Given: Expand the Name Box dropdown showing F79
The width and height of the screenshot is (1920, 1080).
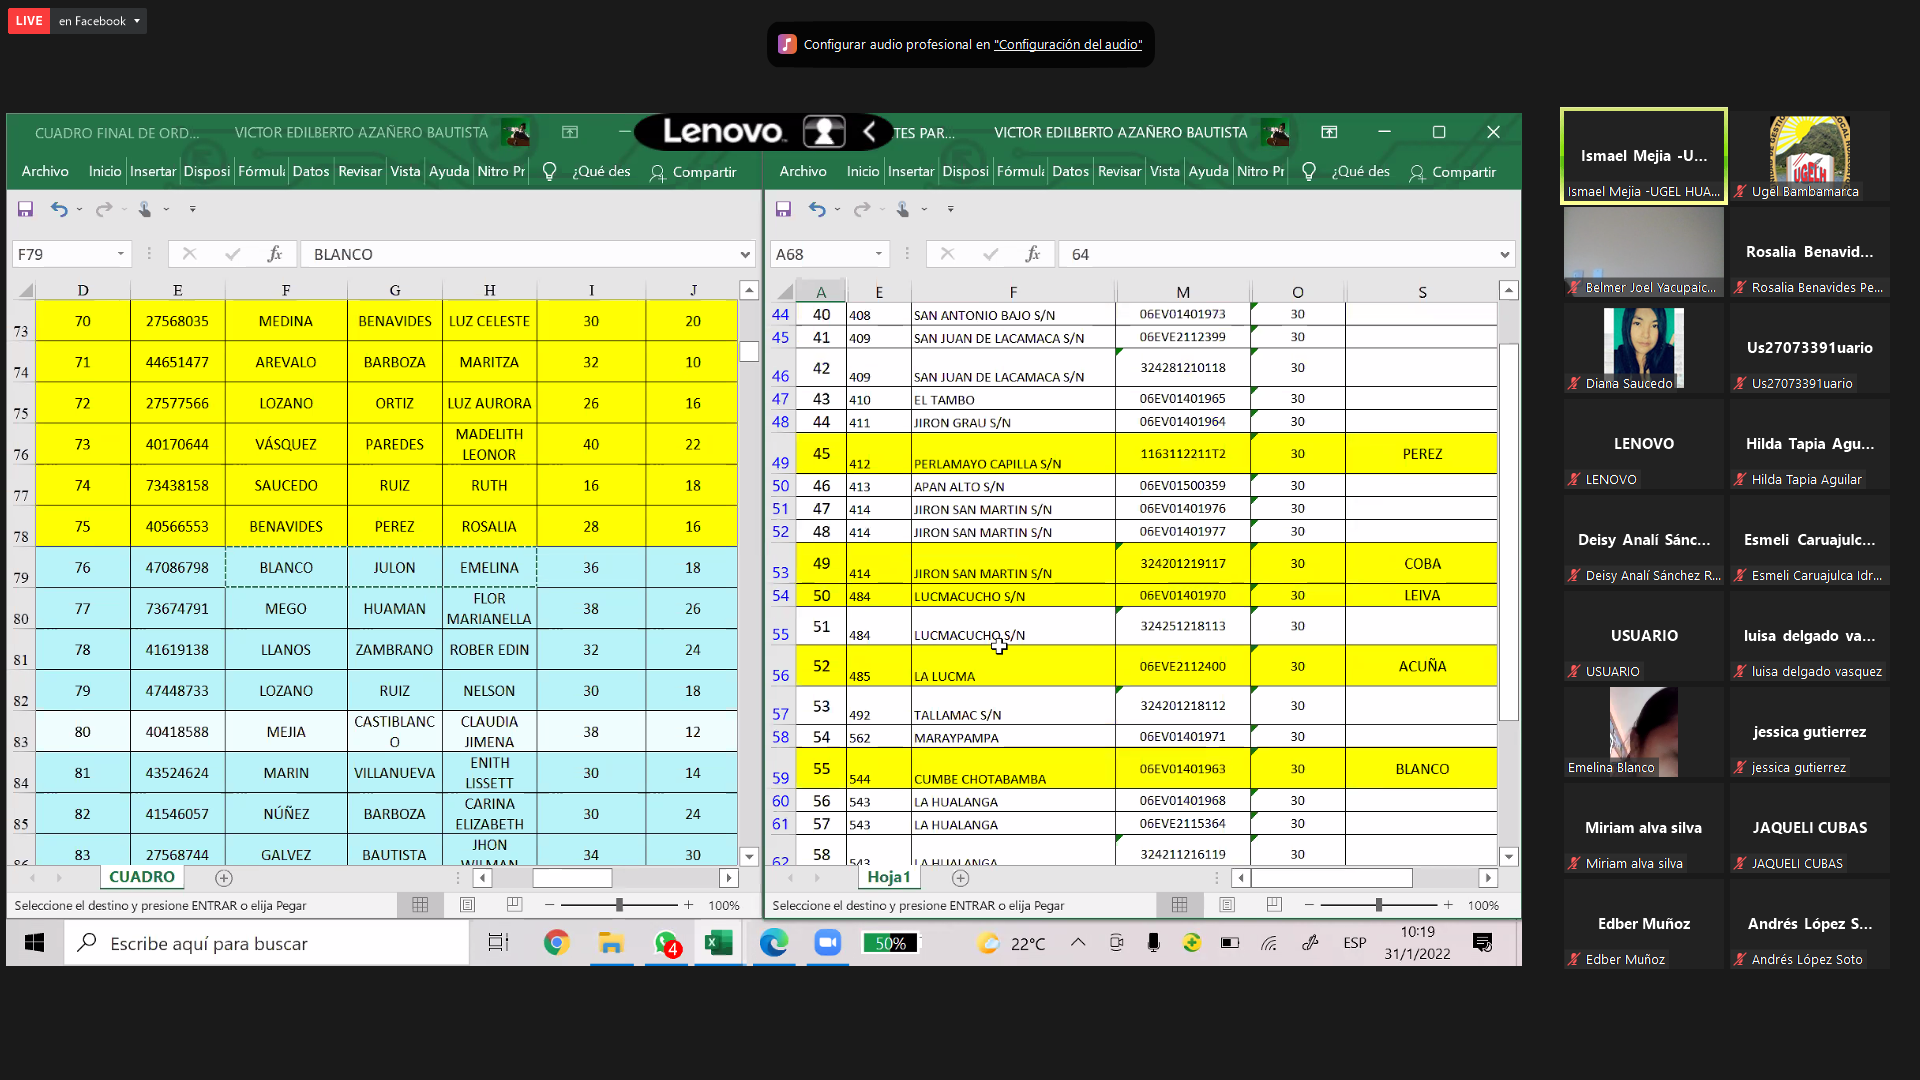Looking at the screenshot, I should (121, 254).
